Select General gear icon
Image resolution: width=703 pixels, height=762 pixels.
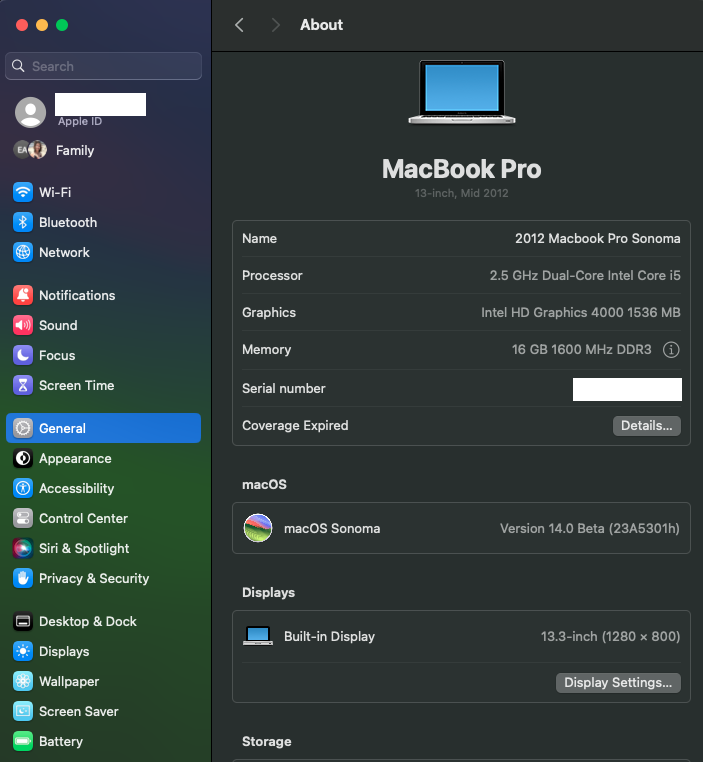[23, 428]
